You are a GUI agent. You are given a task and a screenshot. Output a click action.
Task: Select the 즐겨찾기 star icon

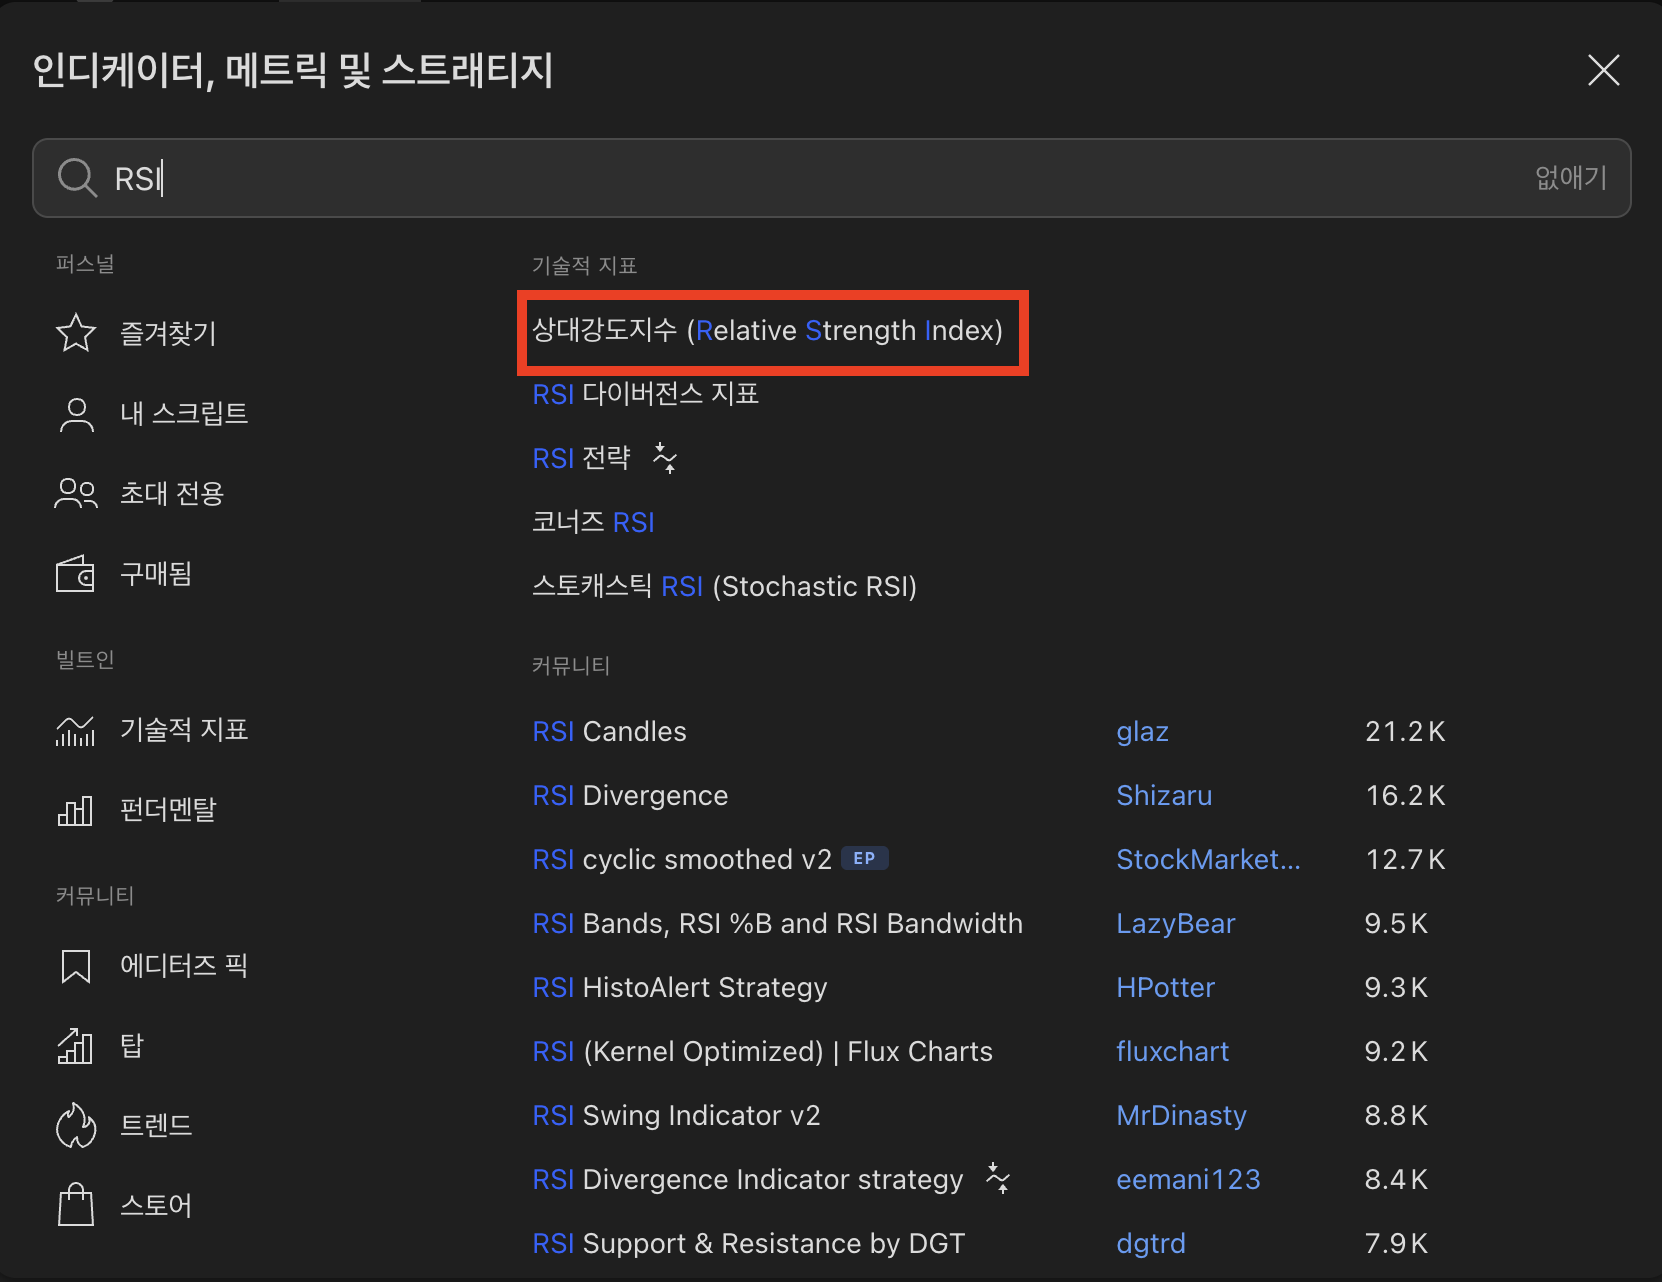[x=75, y=333]
